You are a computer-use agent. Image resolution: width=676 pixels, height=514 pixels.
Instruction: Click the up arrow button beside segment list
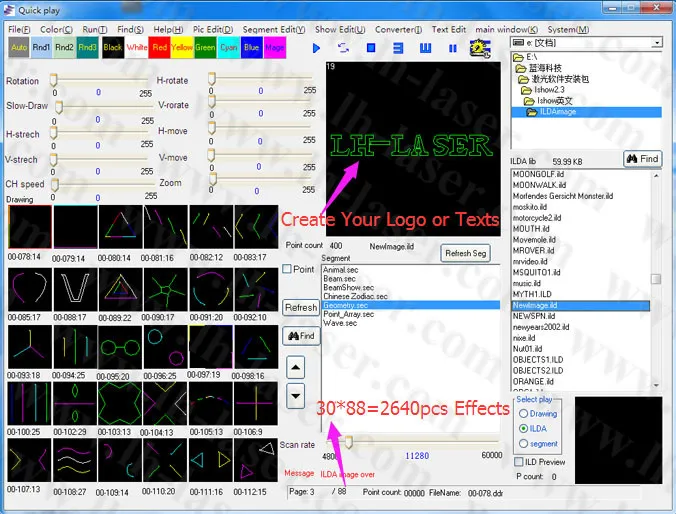tap(296, 368)
